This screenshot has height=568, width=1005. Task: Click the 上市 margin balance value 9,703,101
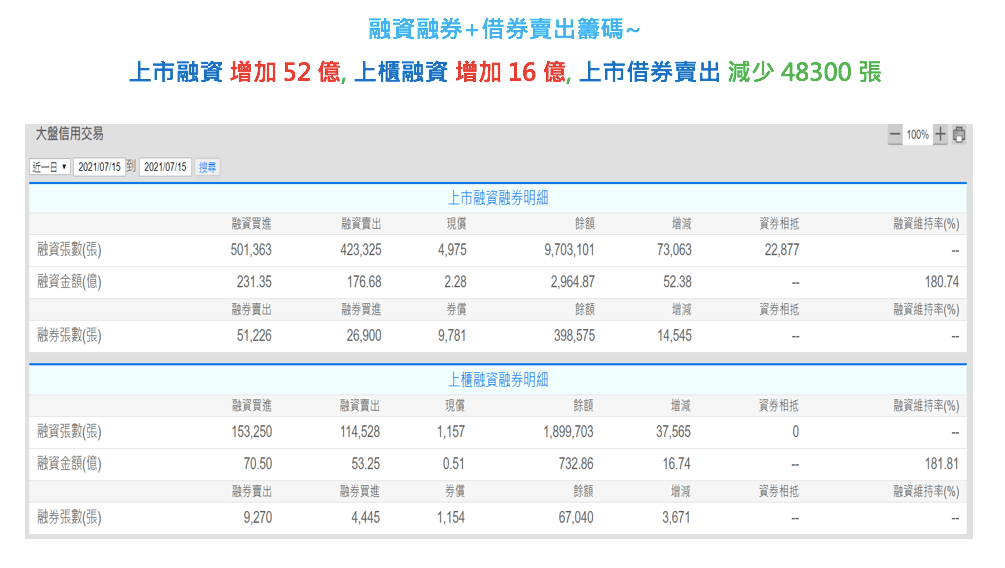569,250
